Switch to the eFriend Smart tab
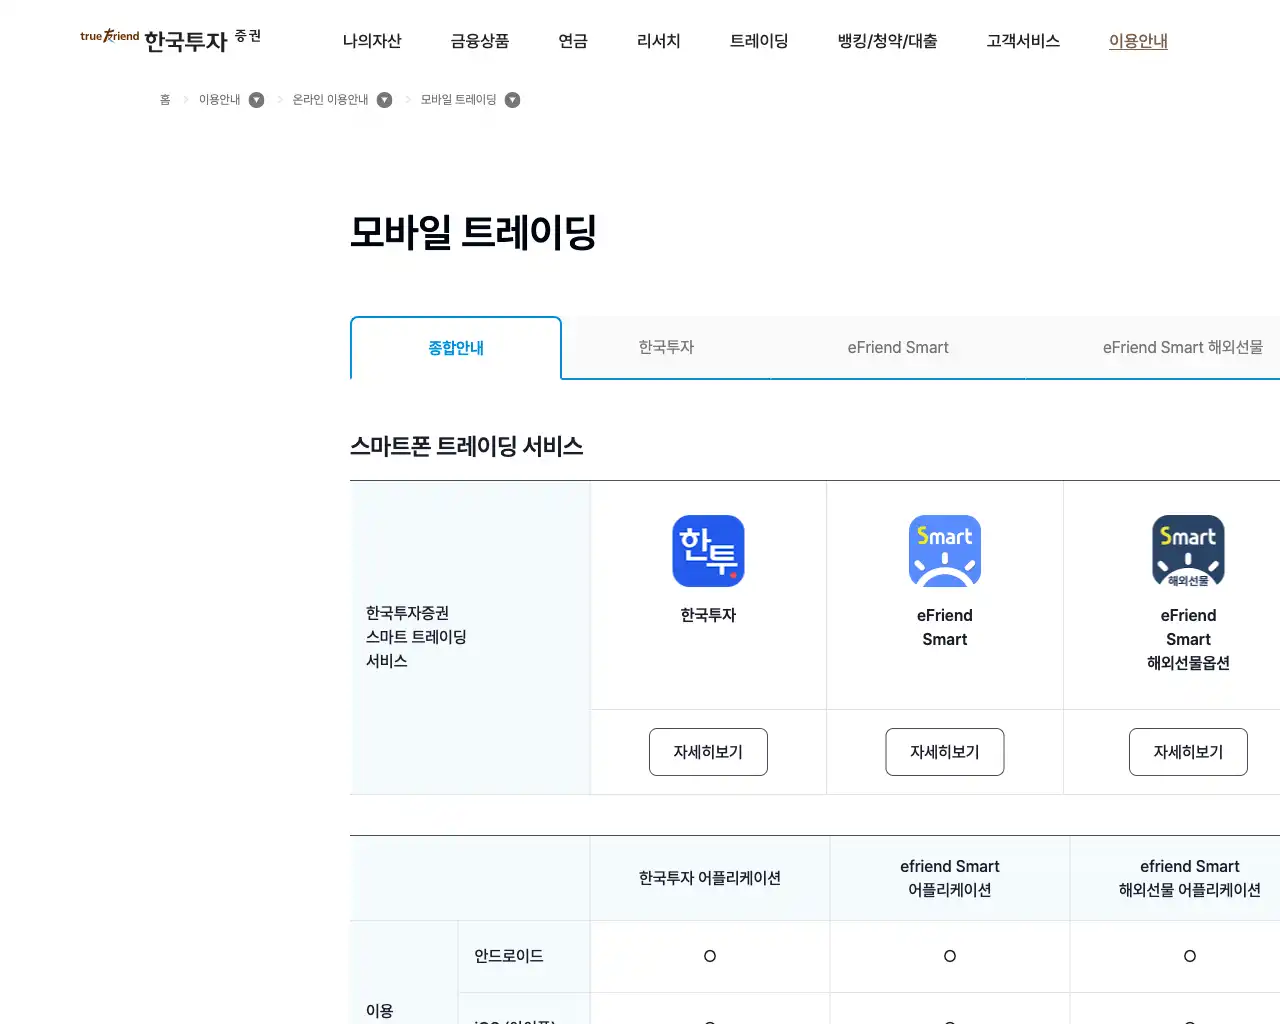 898,348
